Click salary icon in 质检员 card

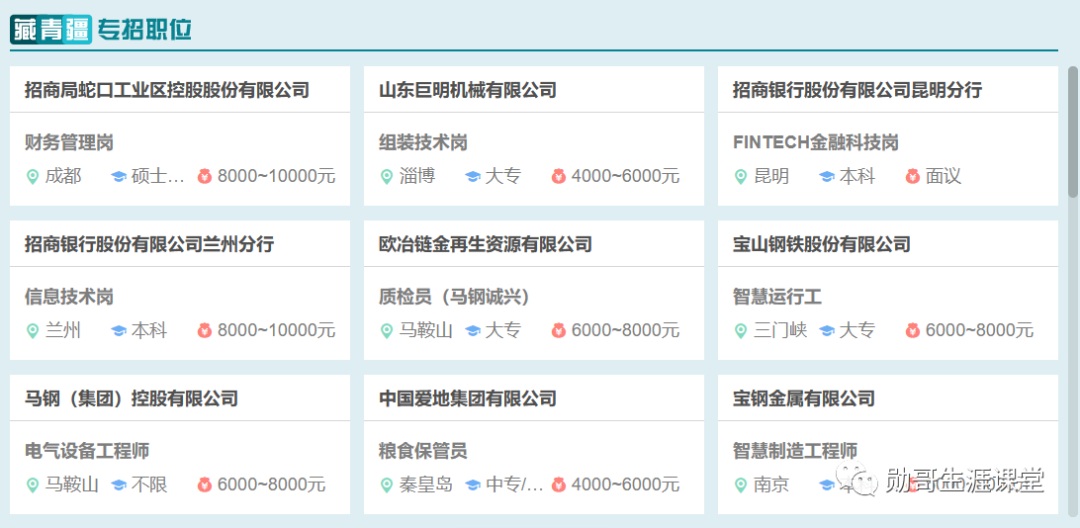click(558, 331)
